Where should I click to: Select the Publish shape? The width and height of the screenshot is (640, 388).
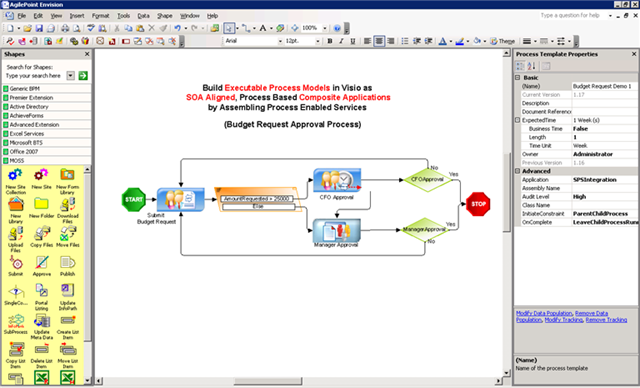coord(67,266)
